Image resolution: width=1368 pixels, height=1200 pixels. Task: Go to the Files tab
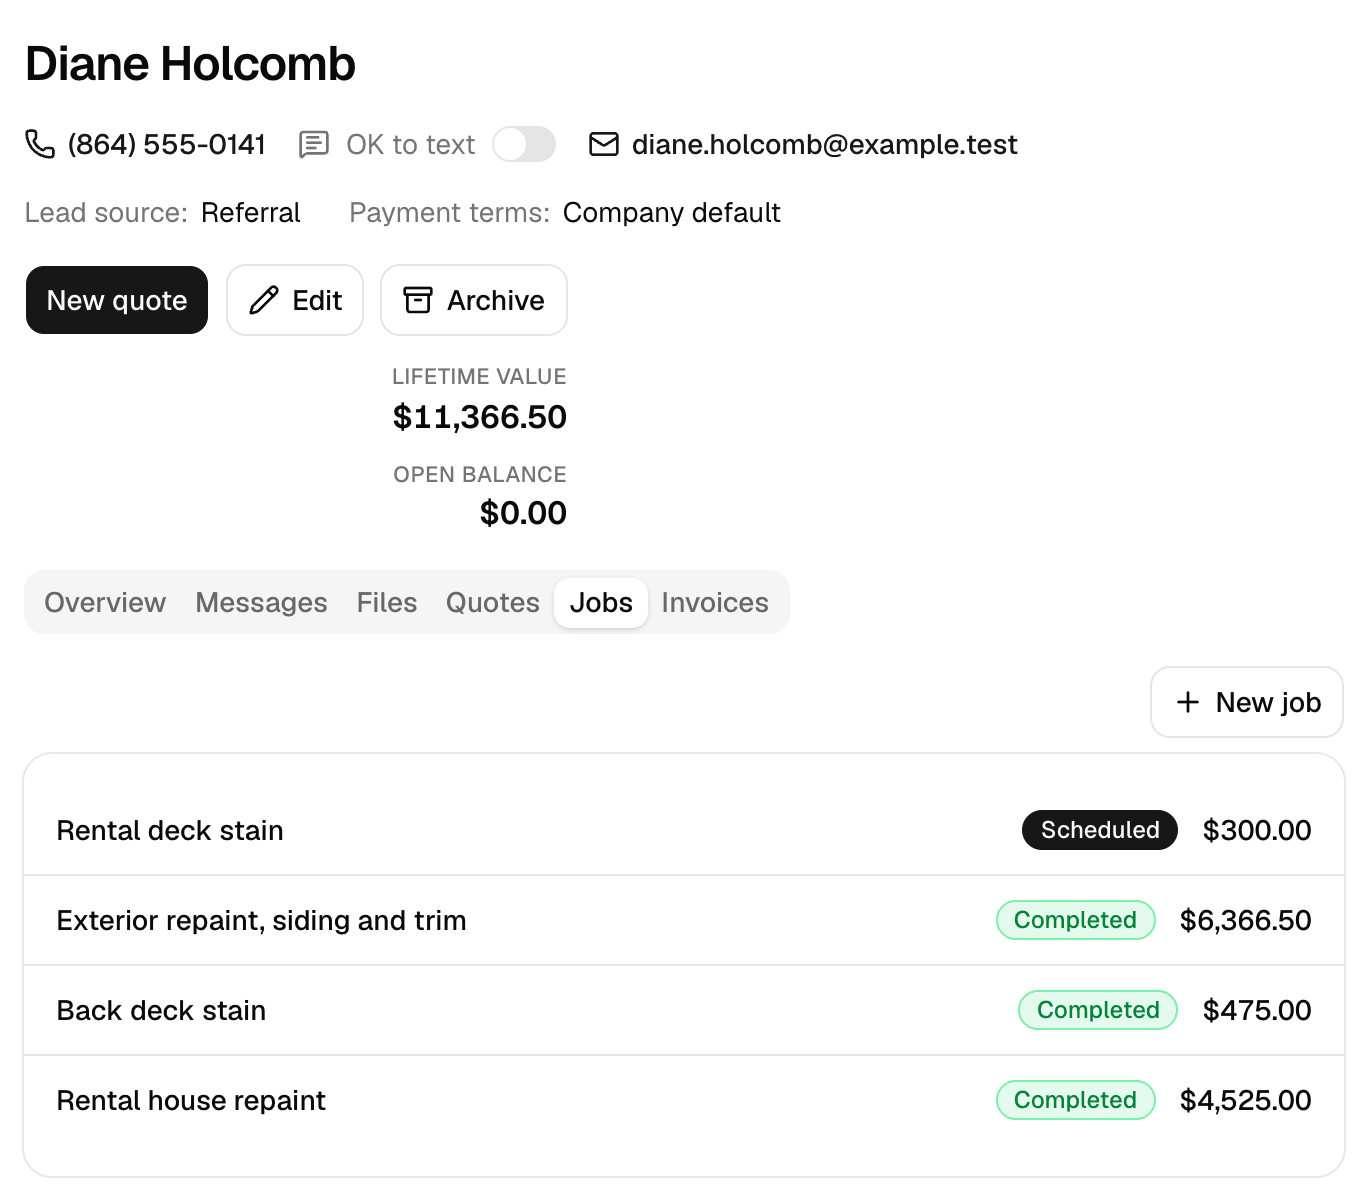387,602
